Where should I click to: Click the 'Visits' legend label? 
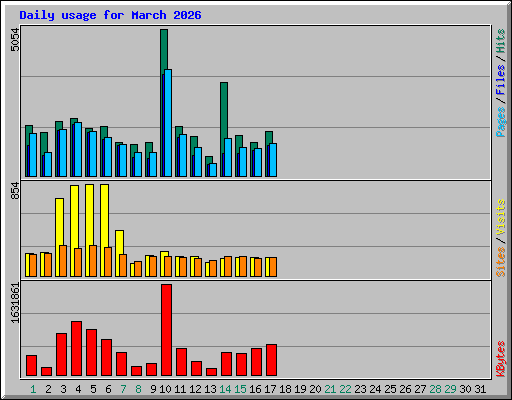pyautogui.click(x=500, y=217)
